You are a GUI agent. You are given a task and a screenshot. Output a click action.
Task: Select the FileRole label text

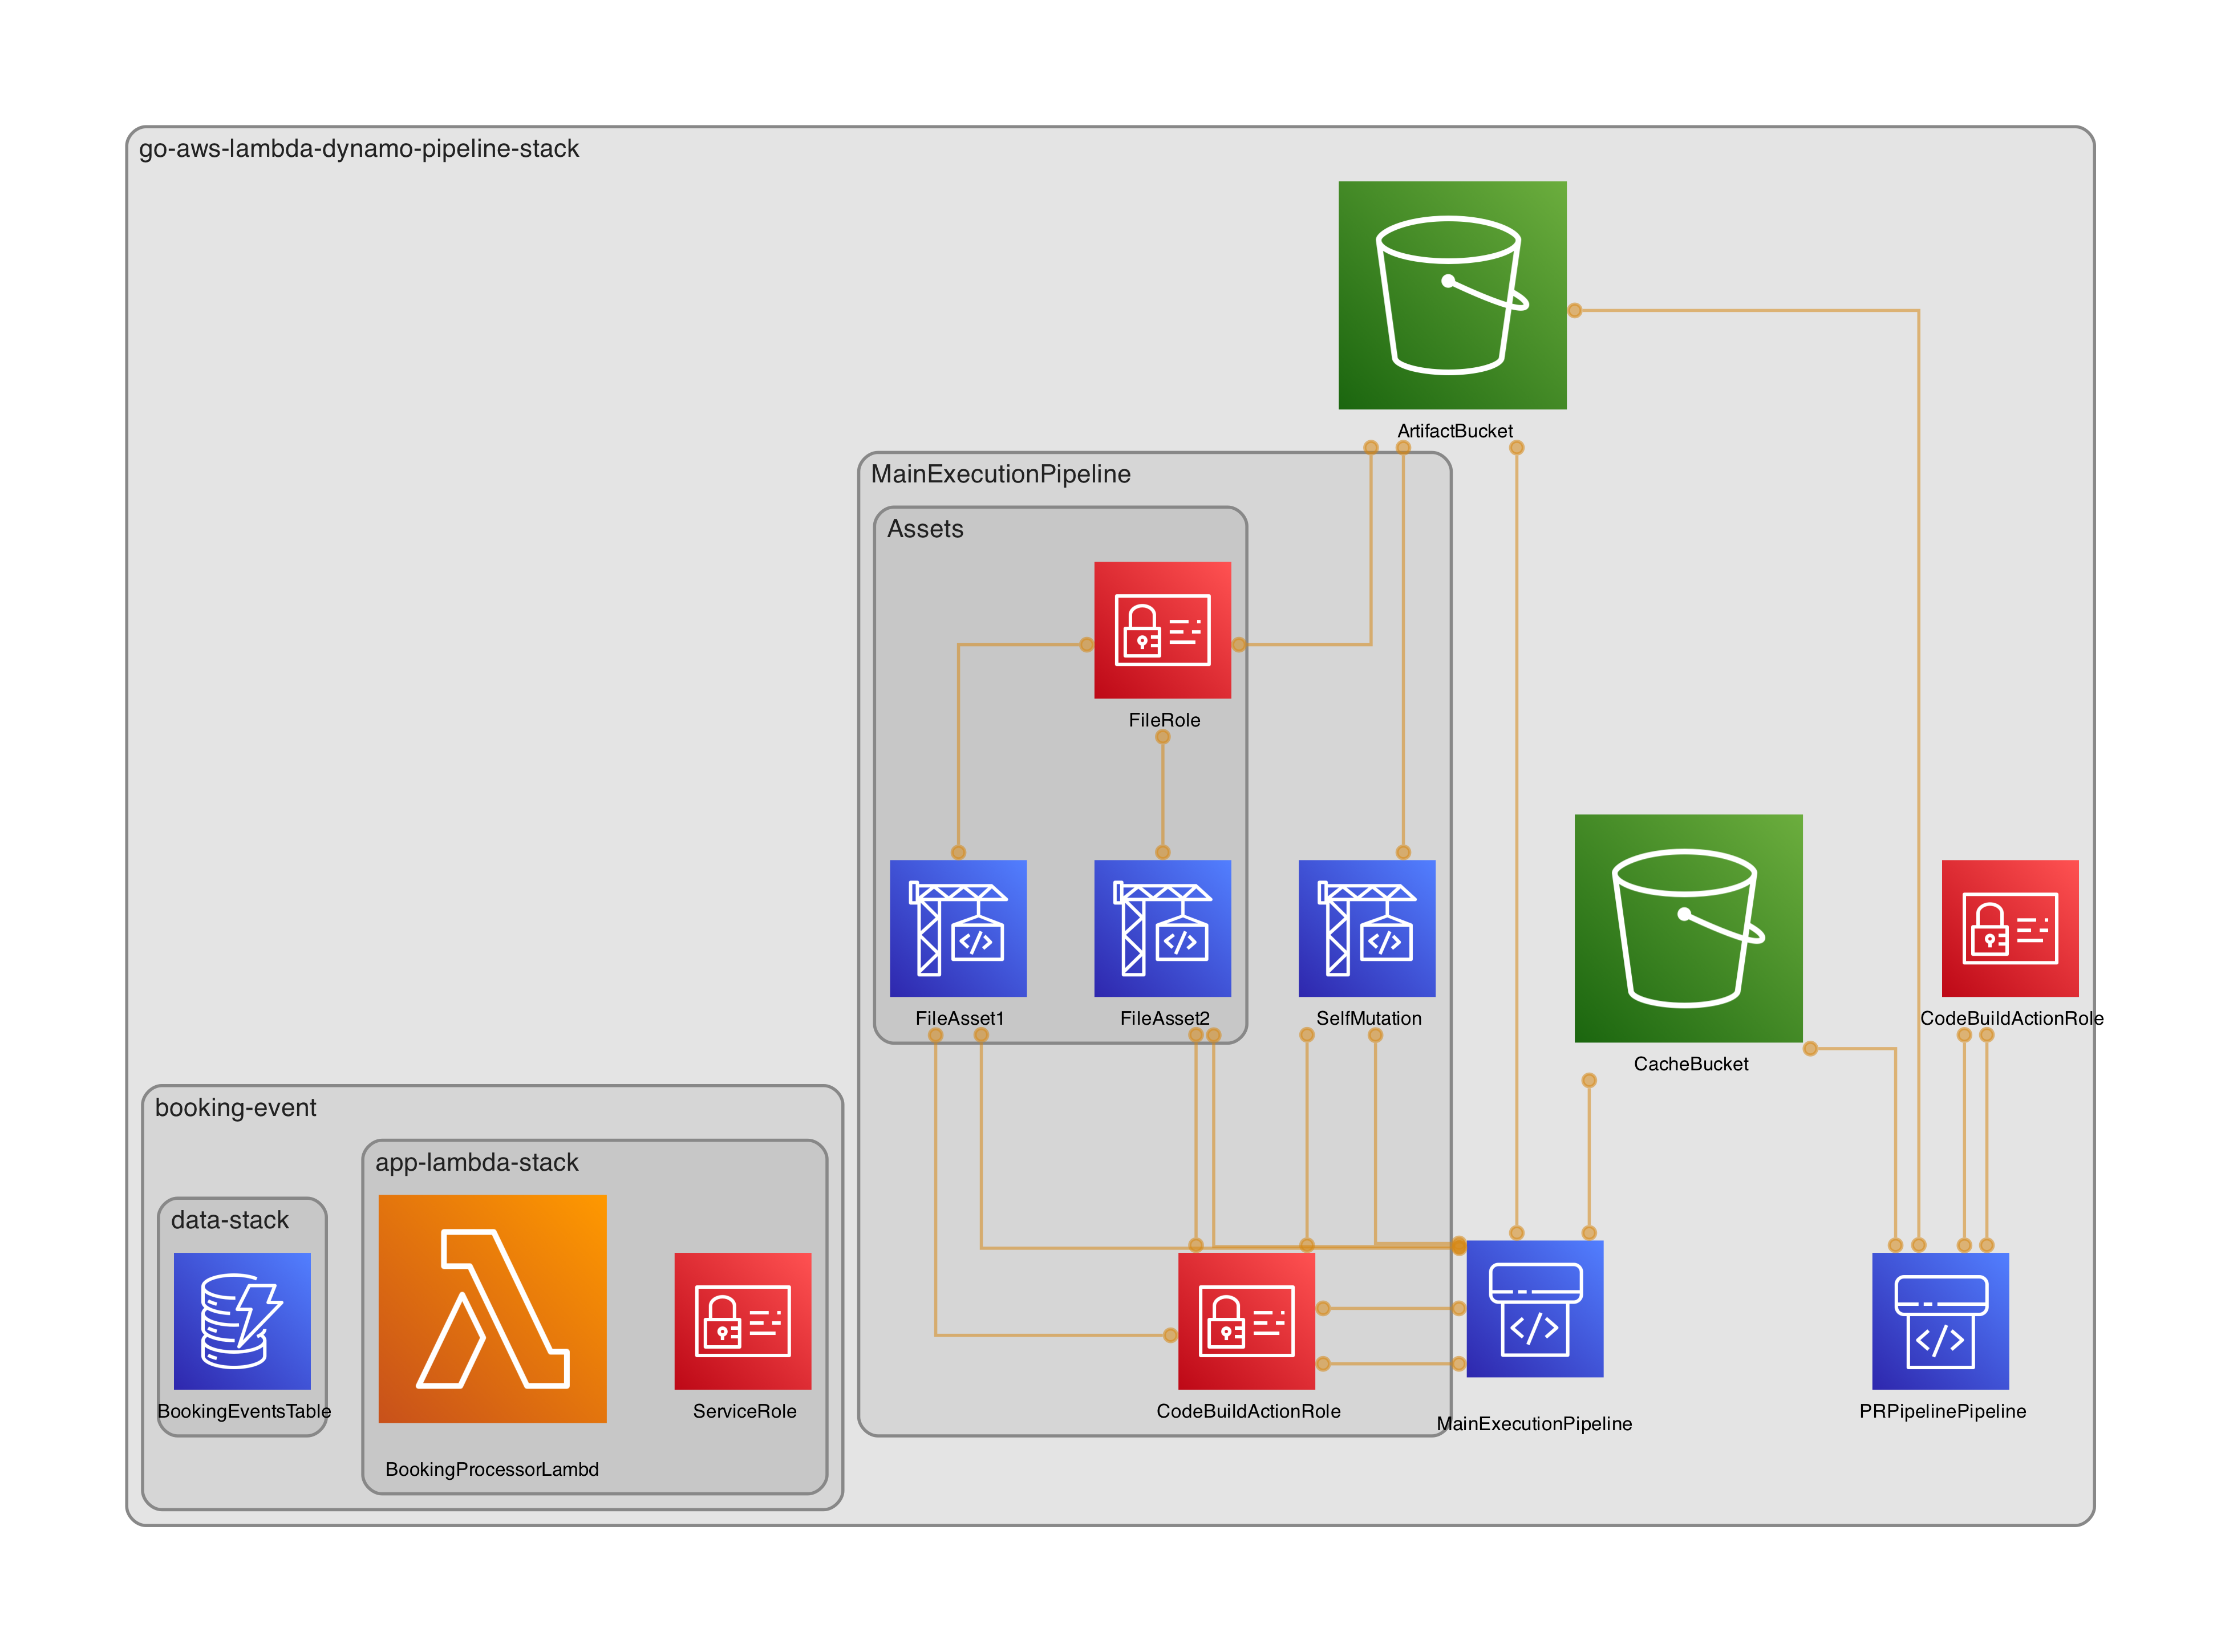(x=1164, y=720)
